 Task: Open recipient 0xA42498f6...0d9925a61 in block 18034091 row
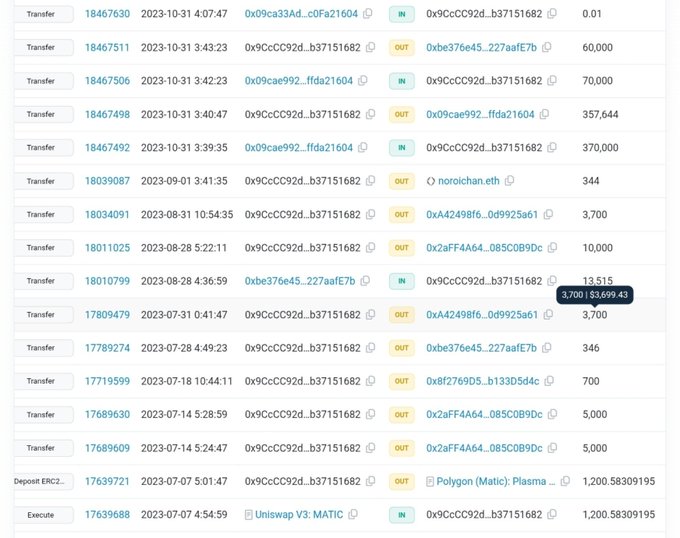coord(482,215)
